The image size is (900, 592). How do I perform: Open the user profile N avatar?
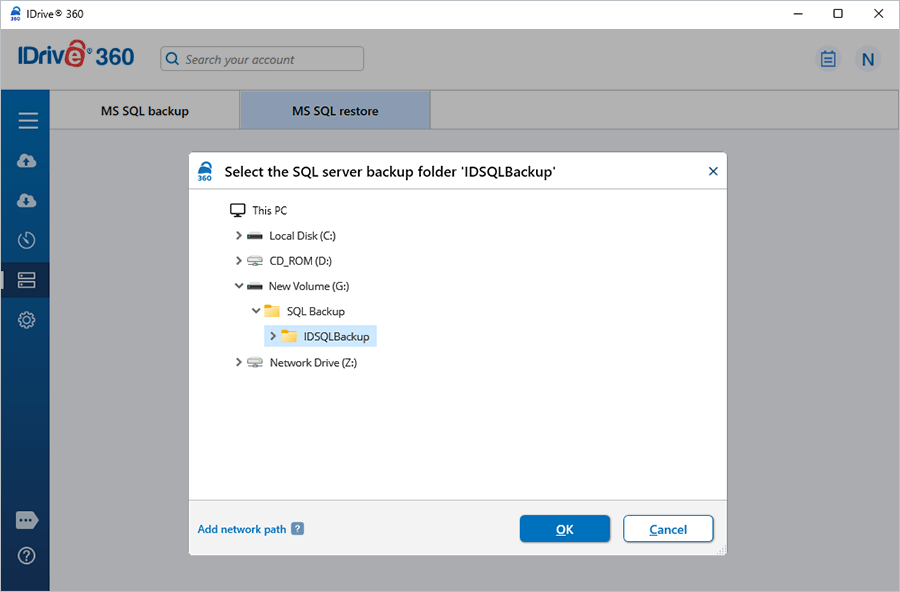coord(867,59)
